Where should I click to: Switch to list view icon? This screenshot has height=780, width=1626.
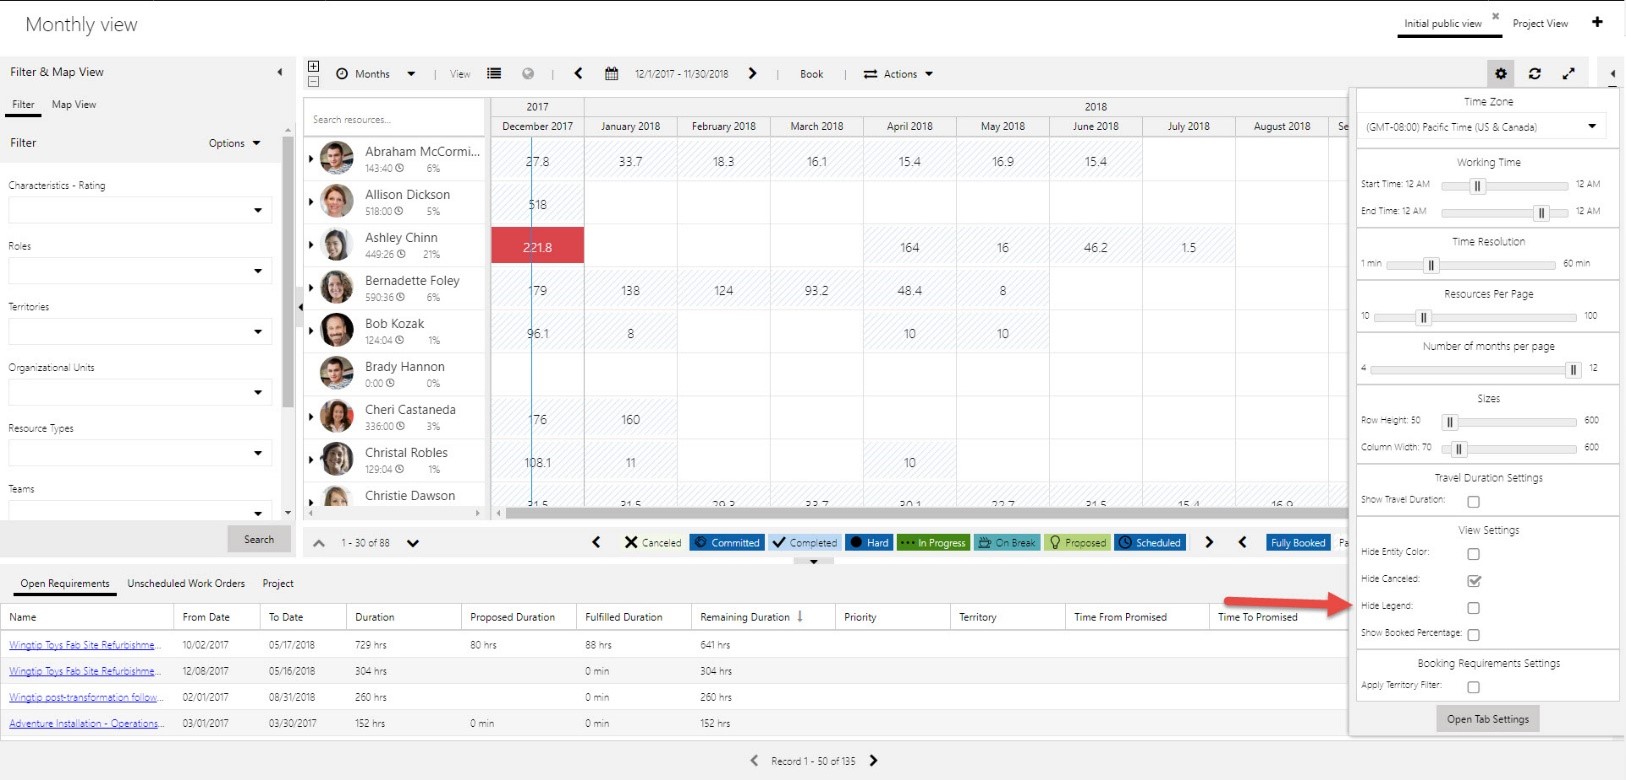(x=494, y=74)
